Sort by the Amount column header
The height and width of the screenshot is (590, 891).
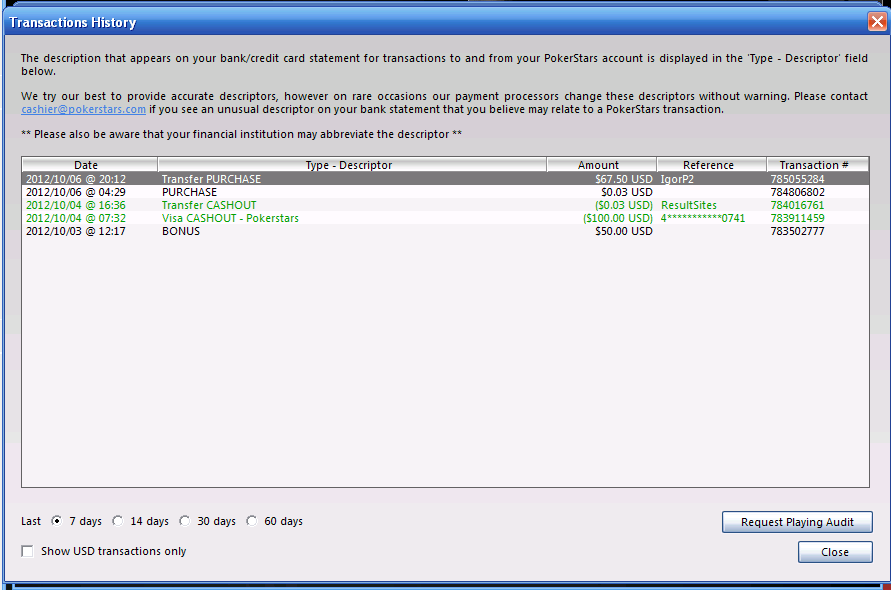click(x=602, y=165)
